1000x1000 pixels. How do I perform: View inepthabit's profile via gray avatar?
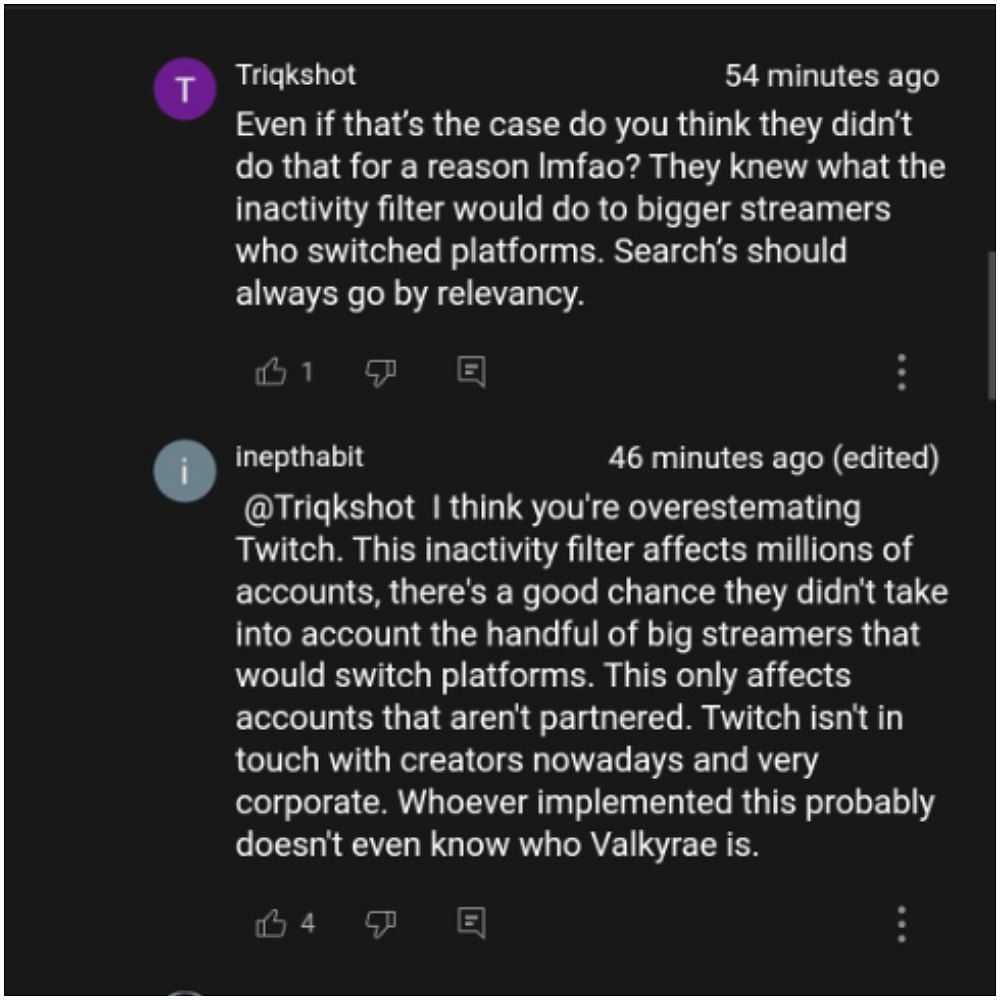point(184,471)
